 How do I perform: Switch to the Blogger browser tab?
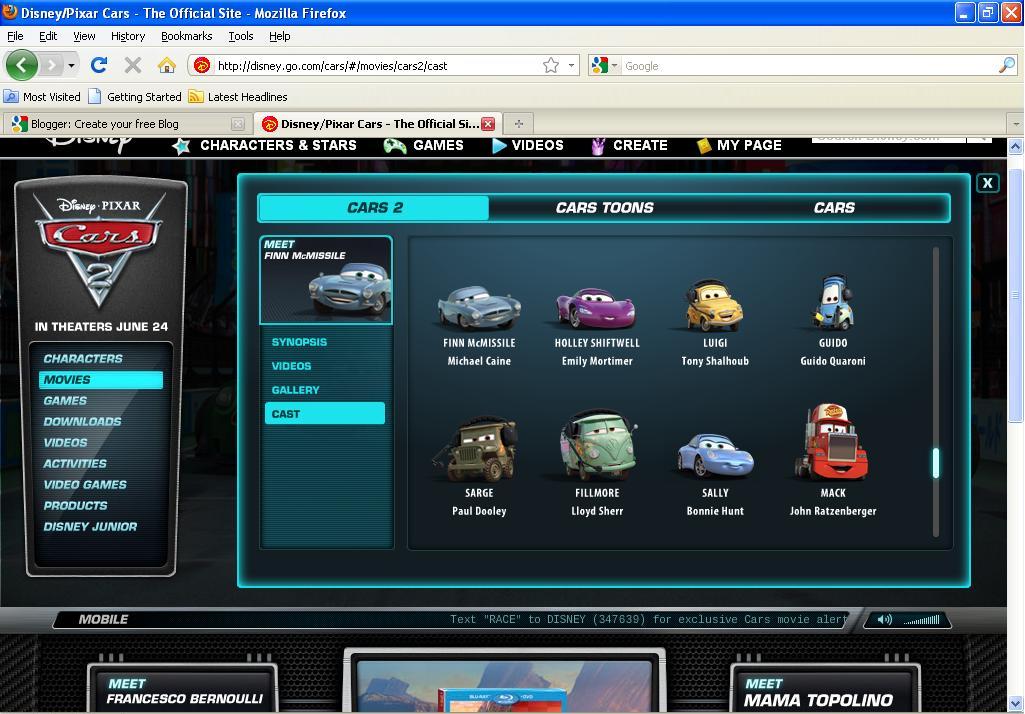click(127, 124)
